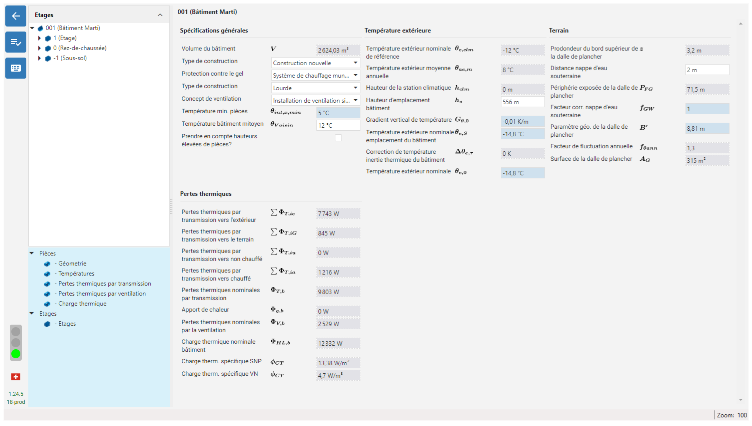Click the Zoom 100 status bar entry
Viewport: 752px width, 426px height.
coord(732,415)
